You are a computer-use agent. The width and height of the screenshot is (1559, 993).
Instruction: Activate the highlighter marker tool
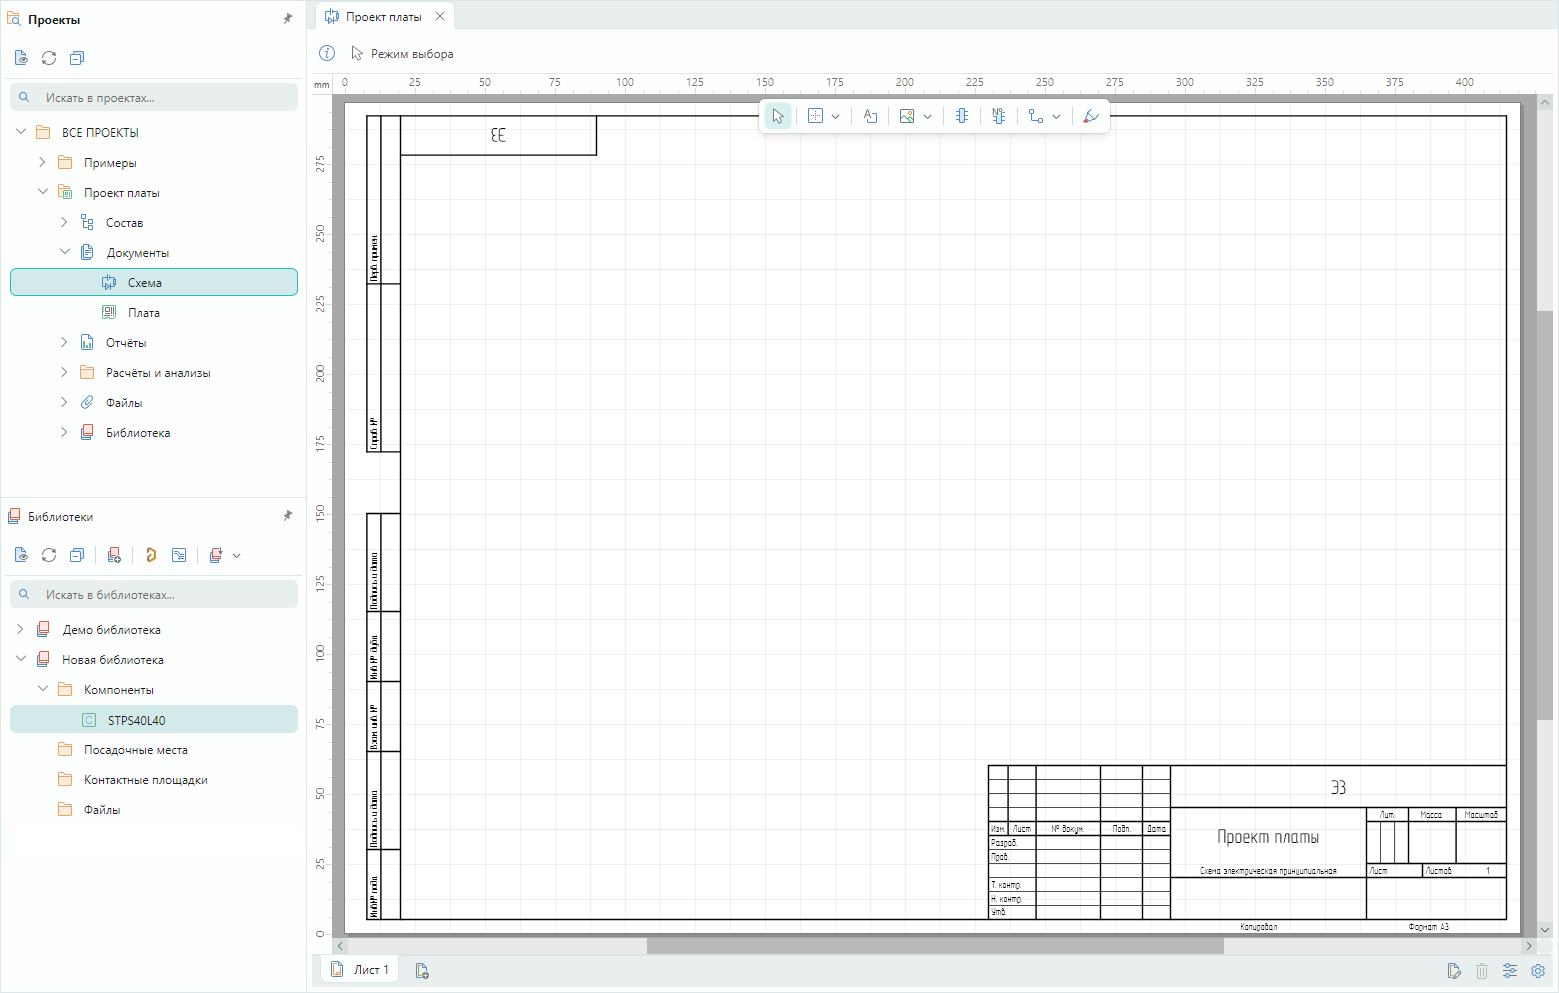point(1090,117)
